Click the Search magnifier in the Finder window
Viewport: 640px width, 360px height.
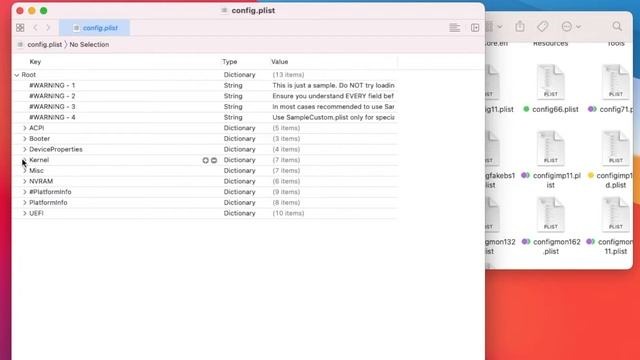(x=617, y=27)
